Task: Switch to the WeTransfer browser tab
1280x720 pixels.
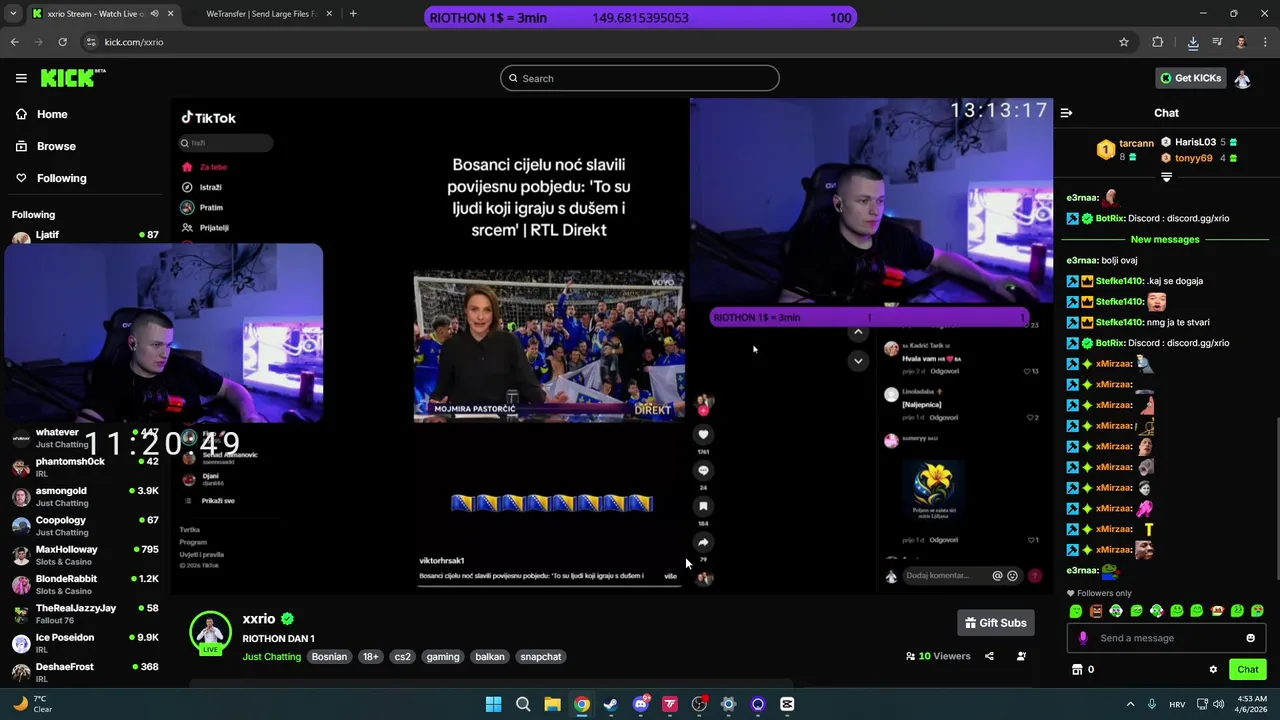Action: [x=262, y=14]
